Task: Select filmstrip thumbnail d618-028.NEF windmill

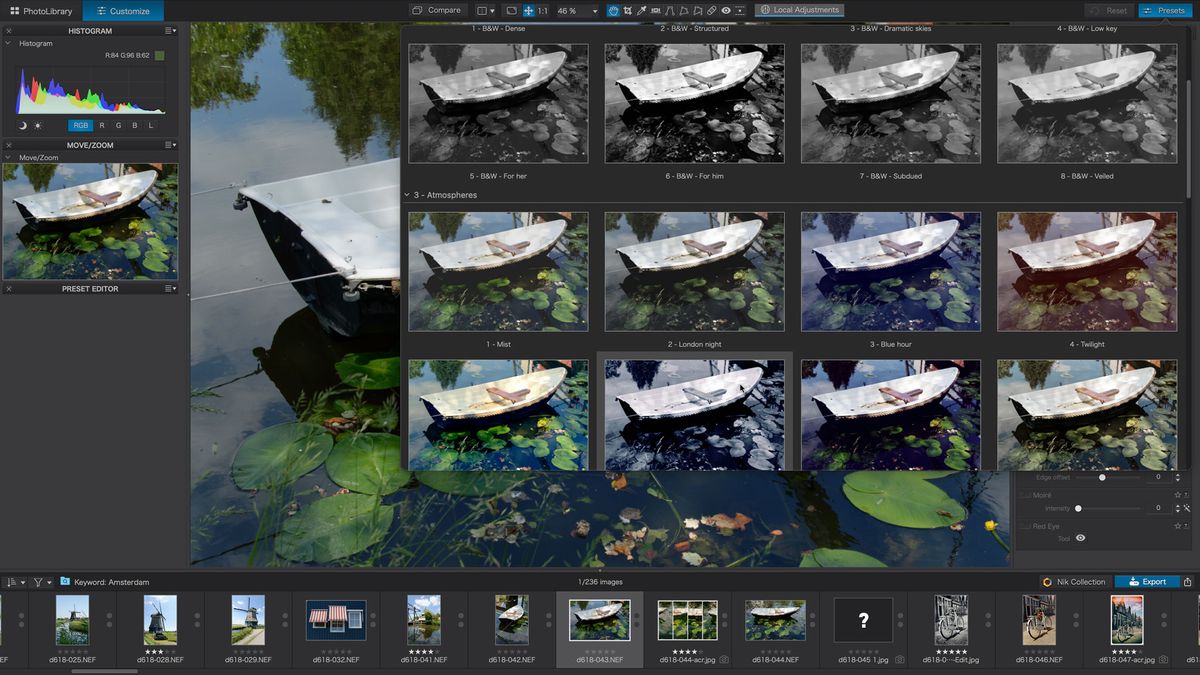Action: (160, 620)
